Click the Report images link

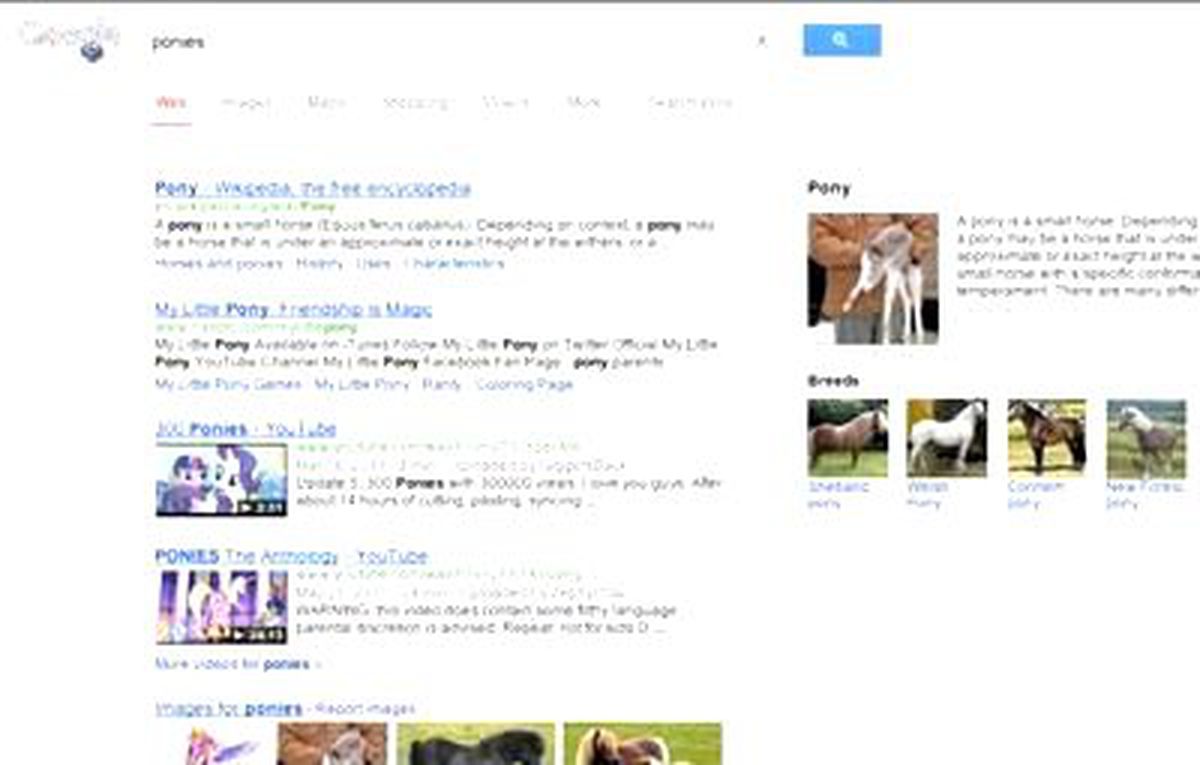(x=365, y=709)
